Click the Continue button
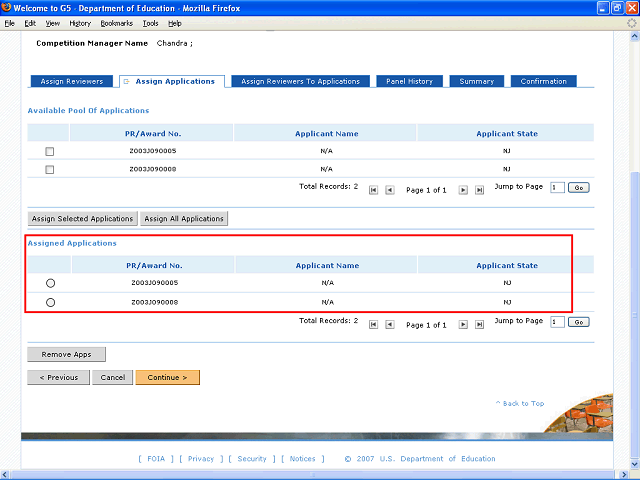The height and width of the screenshot is (480, 640). click(x=168, y=378)
